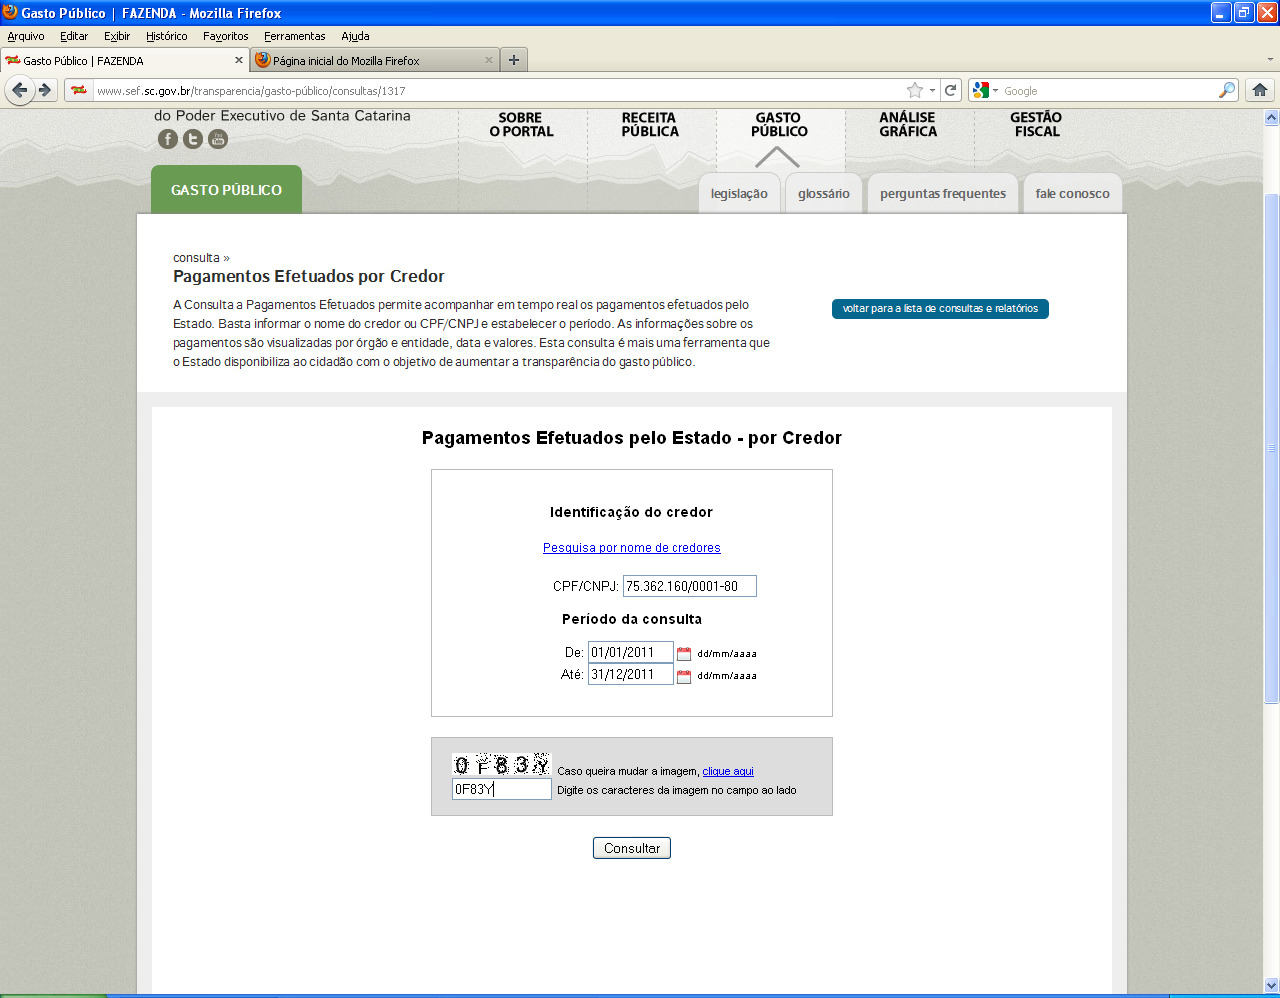Open the Favoritos menu
The height and width of the screenshot is (998, 1280).
point(226,36)
